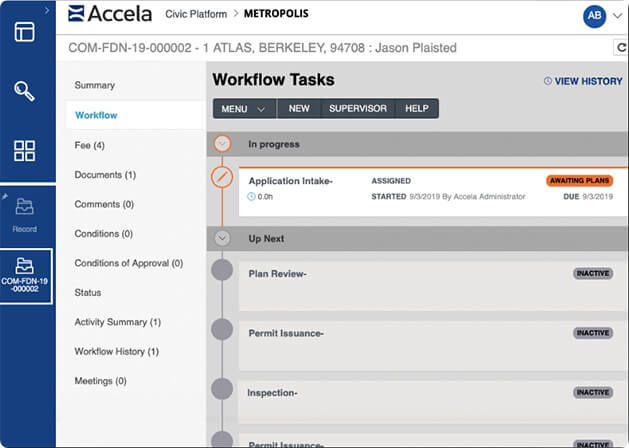
Task: Expand the sidebar with top chevron arrow
Action: [x=46, y=7]
